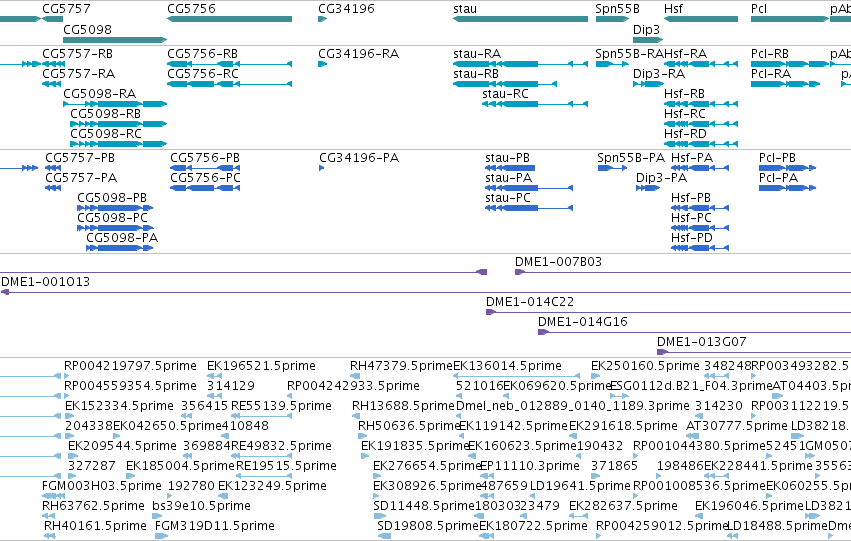851x541 pixels.
Task: Select transcript Hsf-RC
Action: [x=685, y=114]
